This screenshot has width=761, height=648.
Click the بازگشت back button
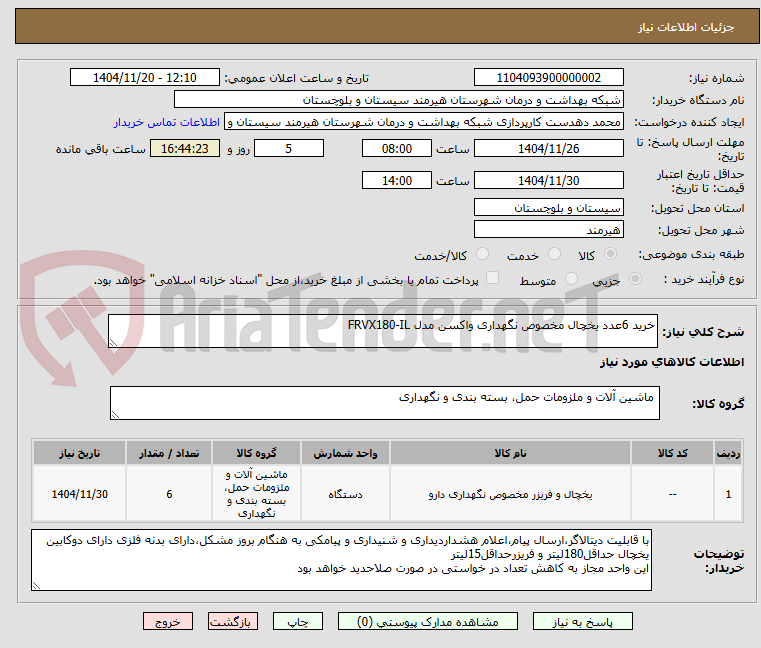pyautogui.click(x=233, y=621)
